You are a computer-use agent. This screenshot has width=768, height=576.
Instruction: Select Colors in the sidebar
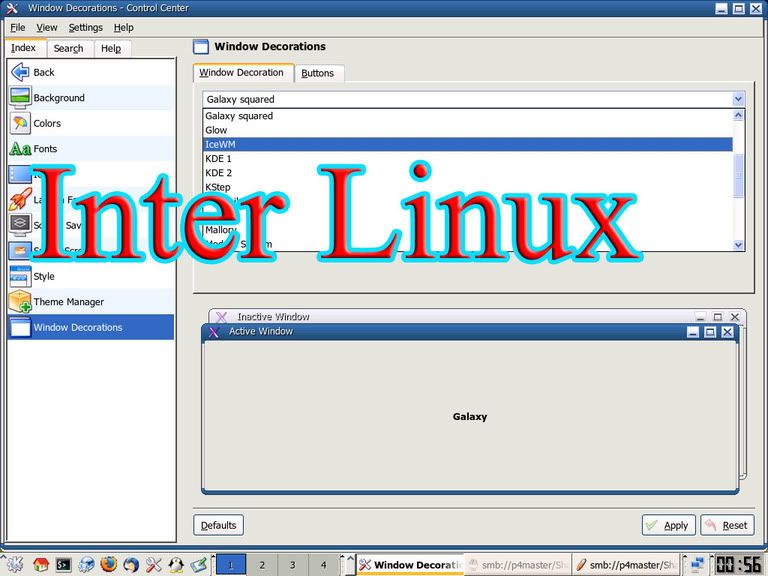(91, 123)
